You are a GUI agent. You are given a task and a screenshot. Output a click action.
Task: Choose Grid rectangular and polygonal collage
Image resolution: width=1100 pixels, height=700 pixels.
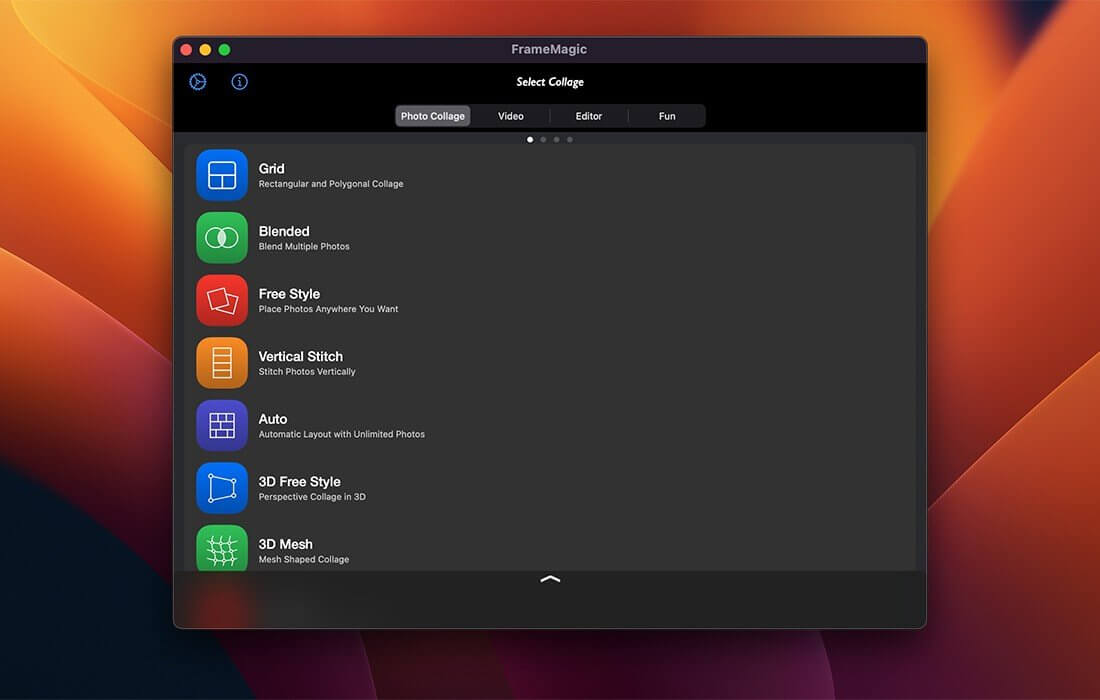tap(300, 174)
